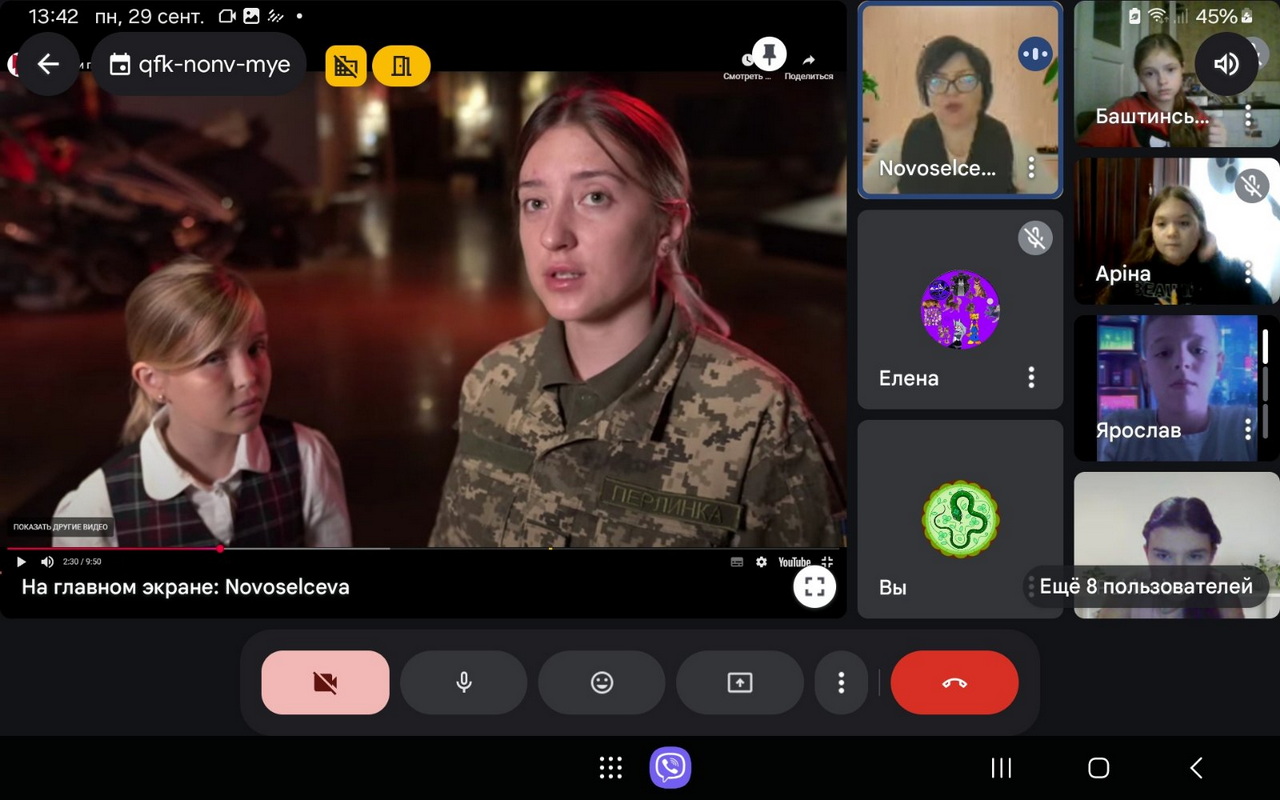Open the emoji reactions panel
The width and height of the screenshot is (1280, 800).
601,683
